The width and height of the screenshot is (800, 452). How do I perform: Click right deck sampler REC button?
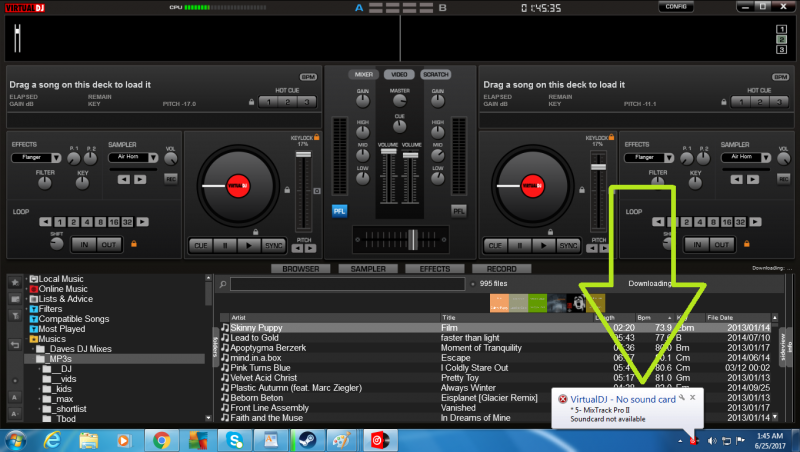tap(784, 179)
